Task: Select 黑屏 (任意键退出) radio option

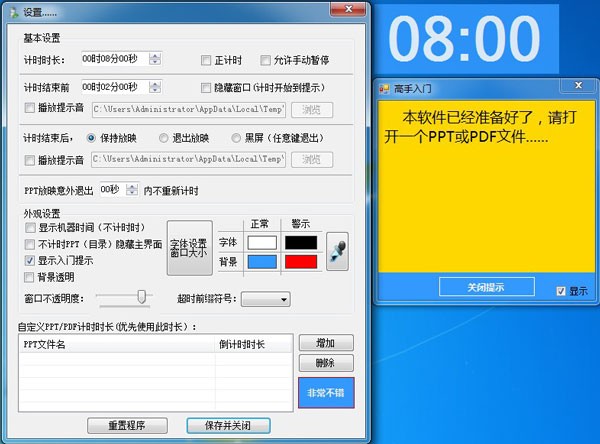Action: coord(237,138)
